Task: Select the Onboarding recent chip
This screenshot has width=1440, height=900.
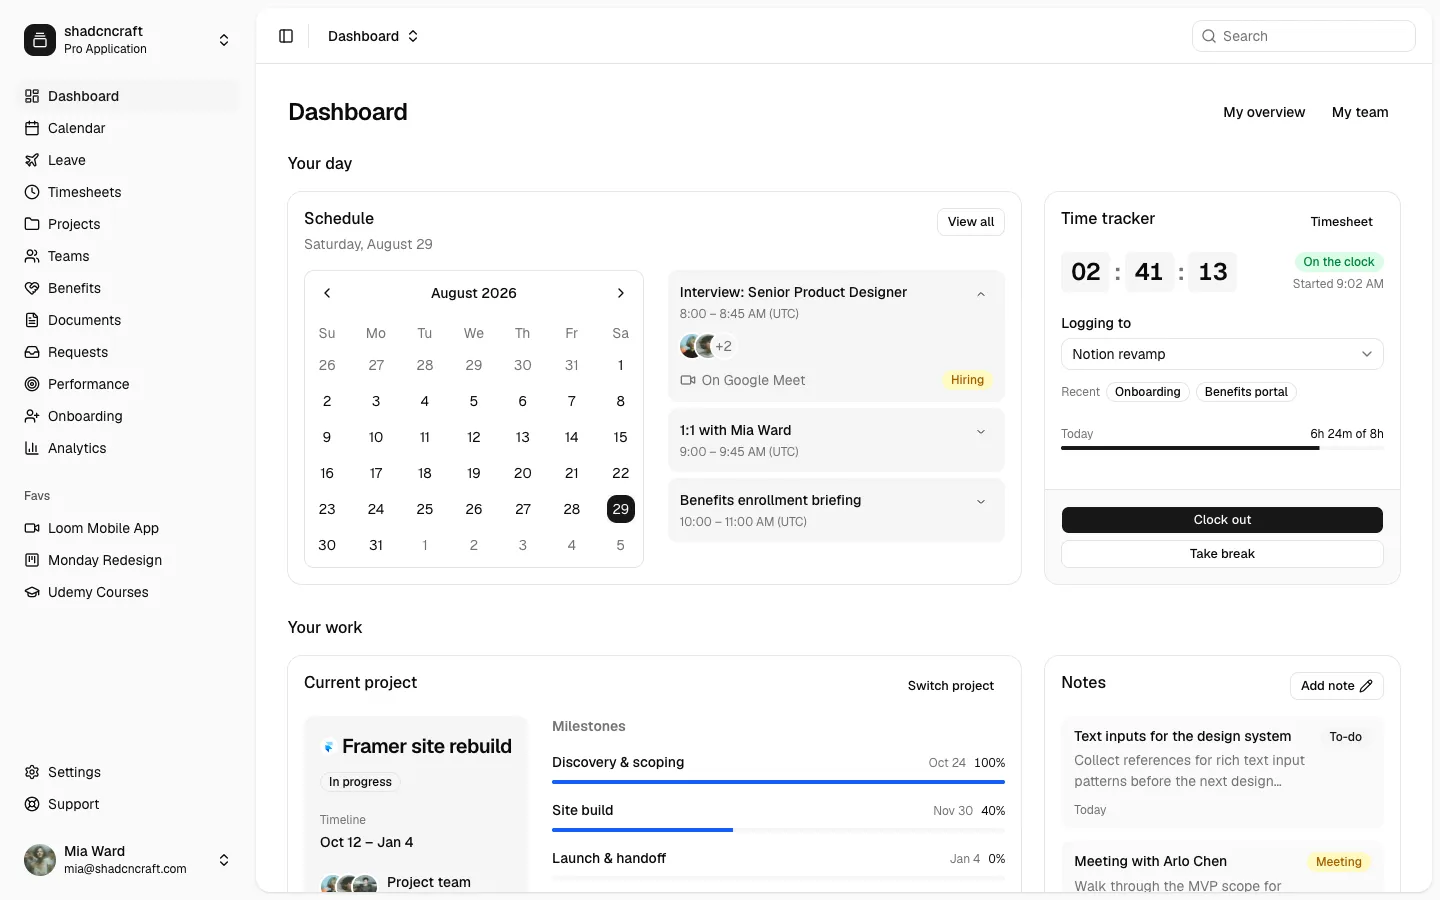Action: click(1148, 392)
